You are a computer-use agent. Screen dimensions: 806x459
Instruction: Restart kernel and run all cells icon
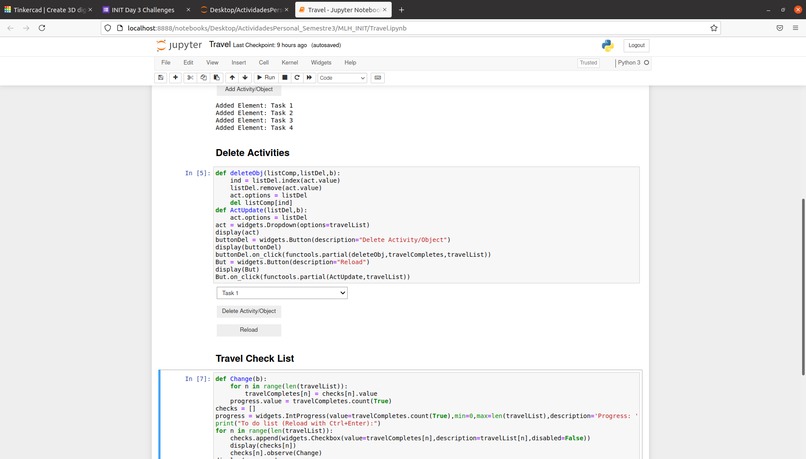click(x=309, y=78)
